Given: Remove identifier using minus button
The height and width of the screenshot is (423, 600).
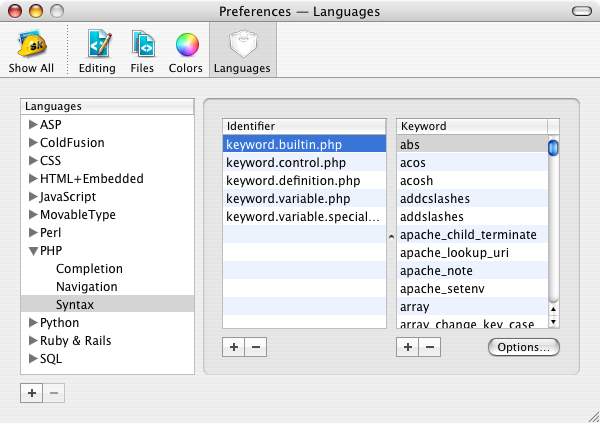Looking at the screenshot, I should pos(255,347).
